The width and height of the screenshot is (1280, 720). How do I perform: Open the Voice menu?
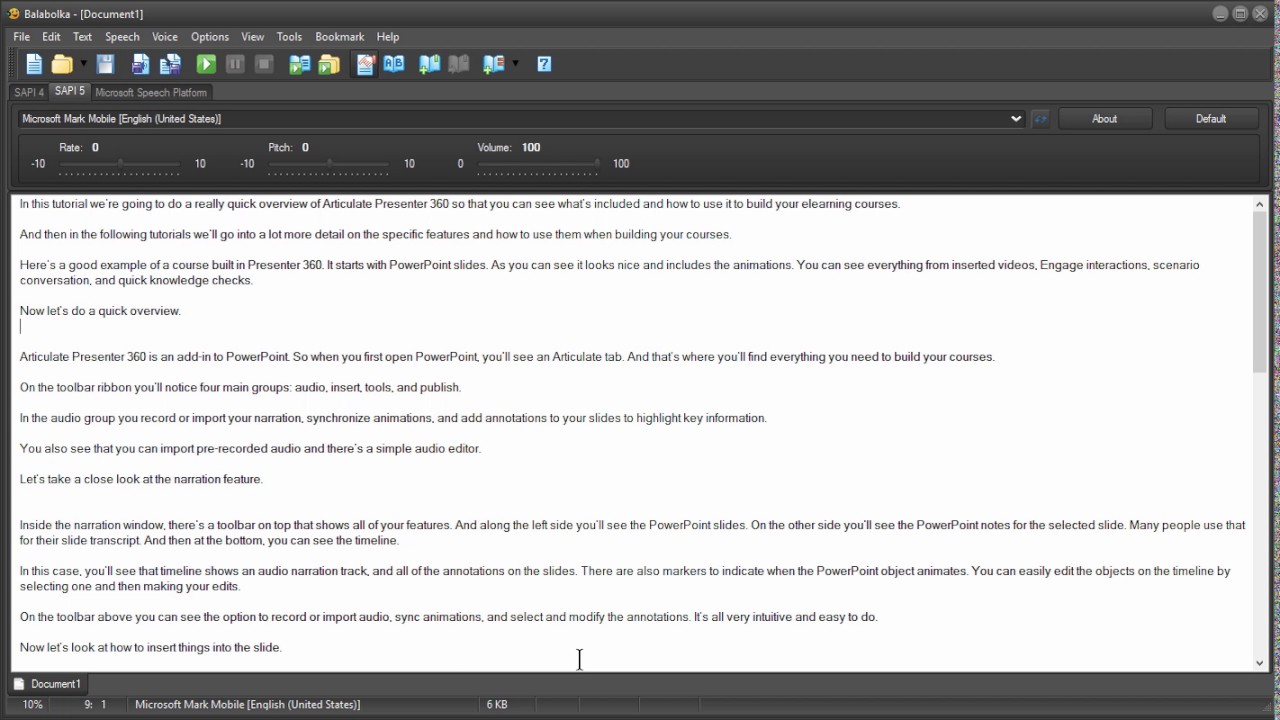165,37
